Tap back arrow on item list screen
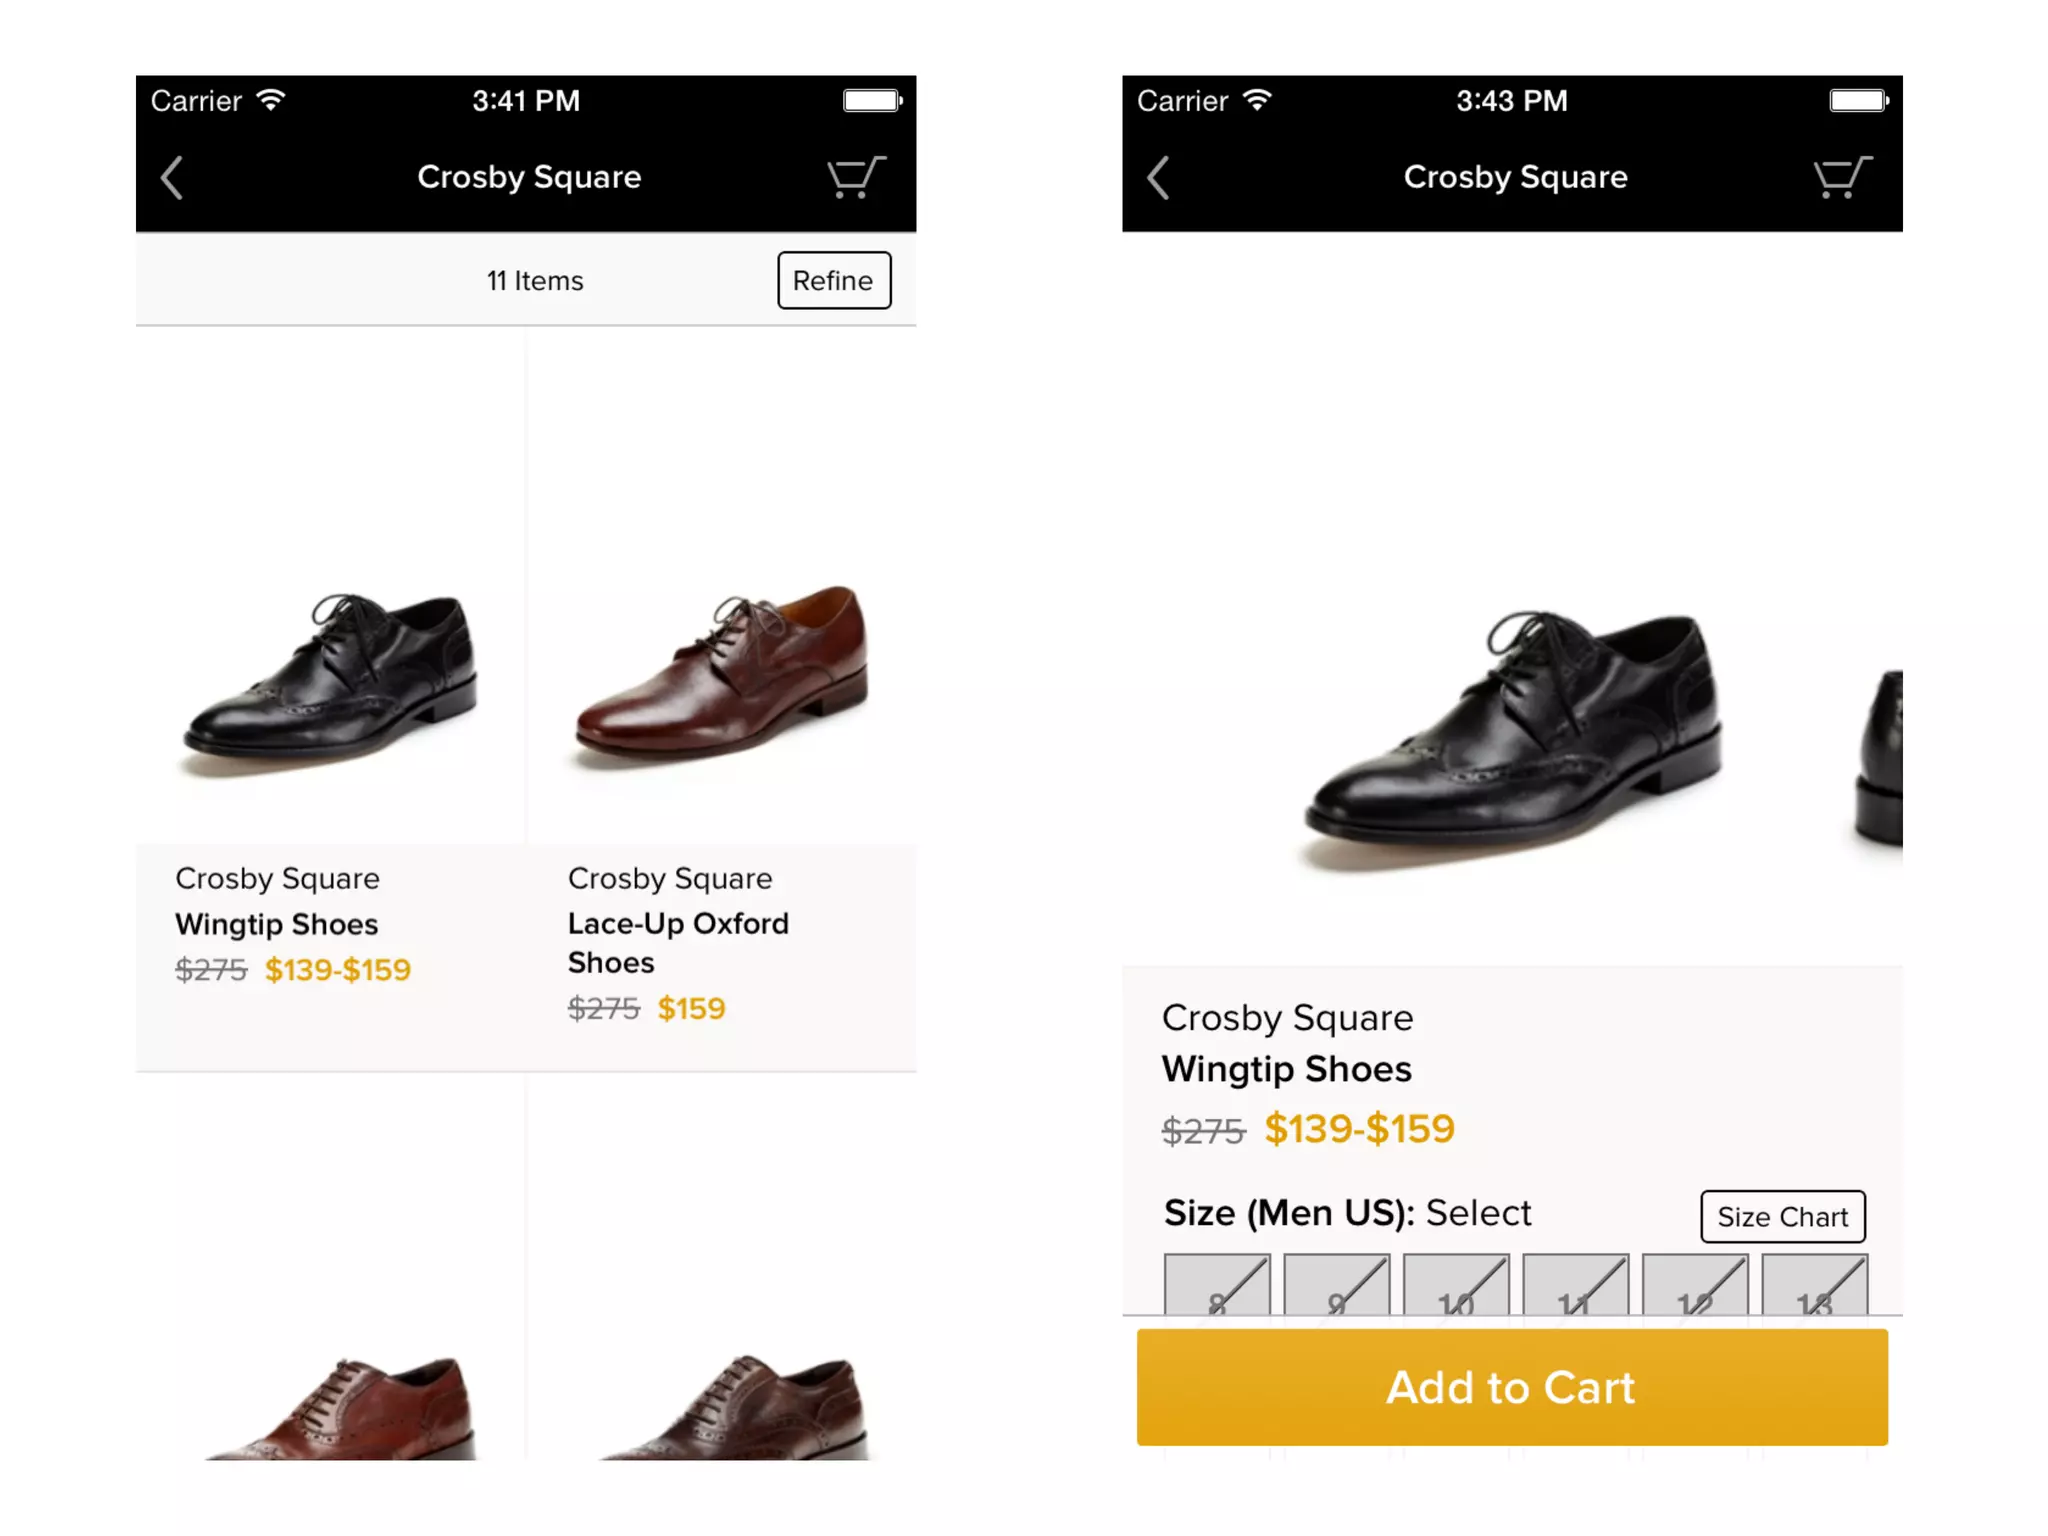The image size is (2048, 1536). point(172,178)
